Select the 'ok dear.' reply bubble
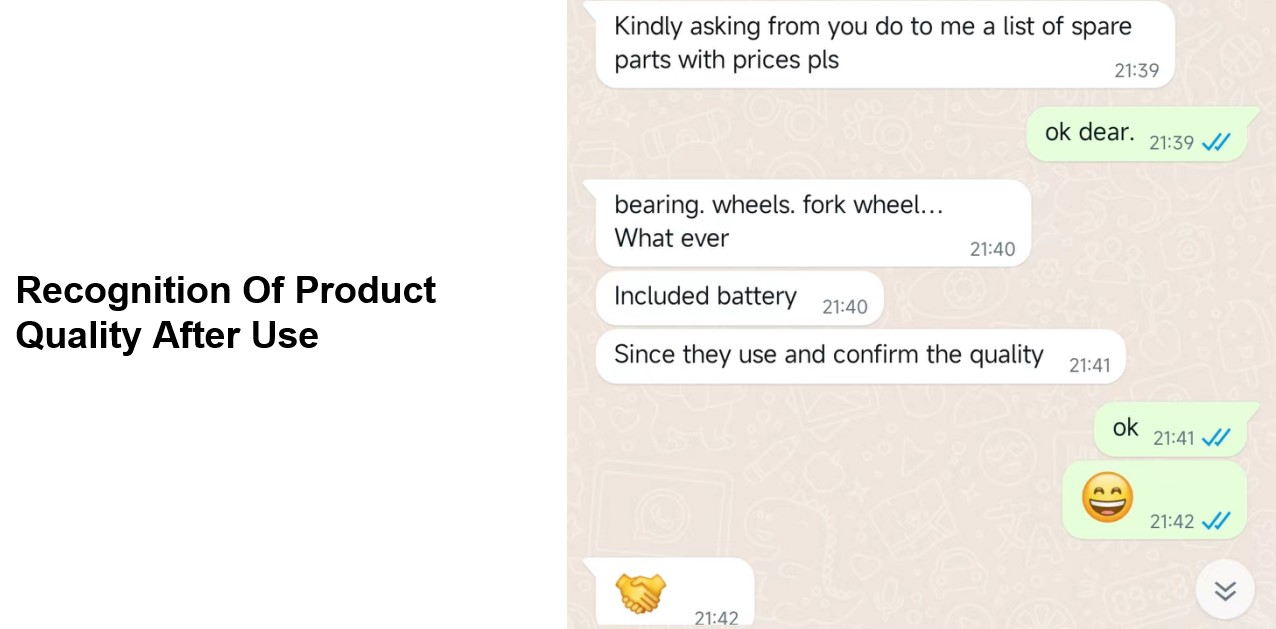Viewport: 1276px width, 629px height. [x=1136, y=134]
